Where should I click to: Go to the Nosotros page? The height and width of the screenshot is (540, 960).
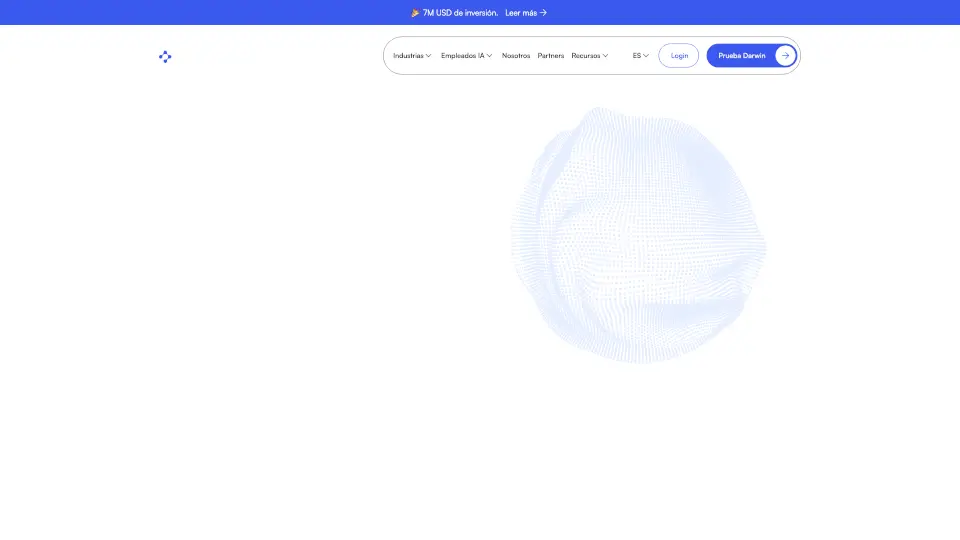(516, 56)
